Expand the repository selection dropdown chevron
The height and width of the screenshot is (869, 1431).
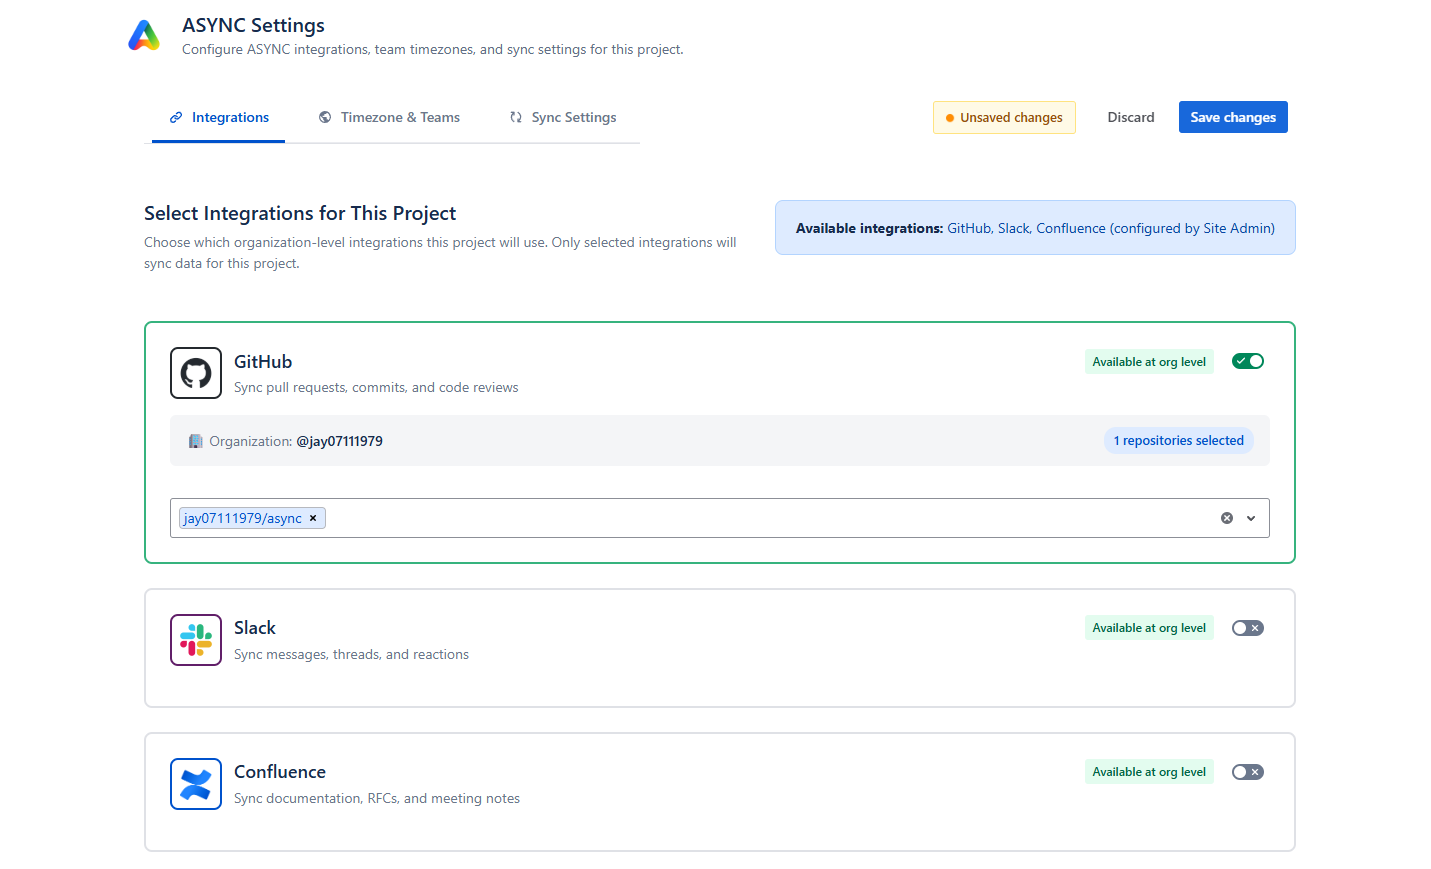1250,518
